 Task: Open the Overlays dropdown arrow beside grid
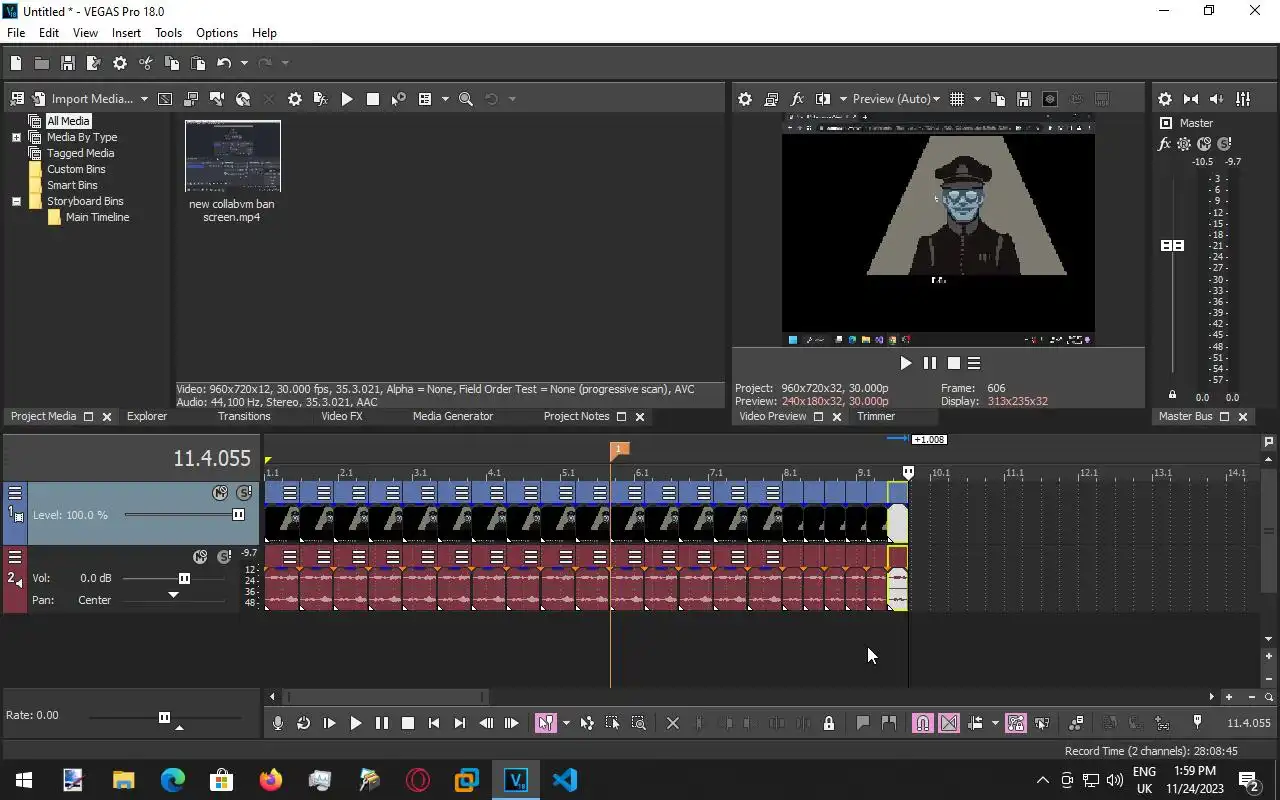[977, 99]
